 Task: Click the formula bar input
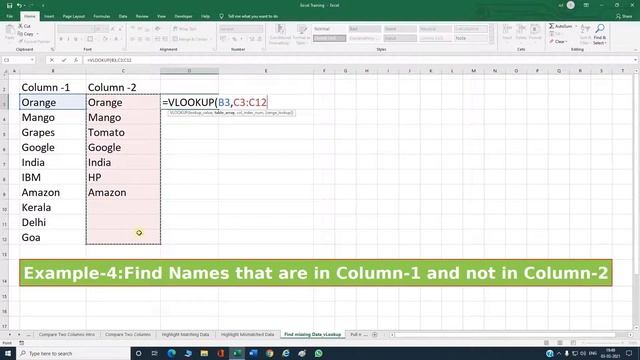[x=357, y=60]
